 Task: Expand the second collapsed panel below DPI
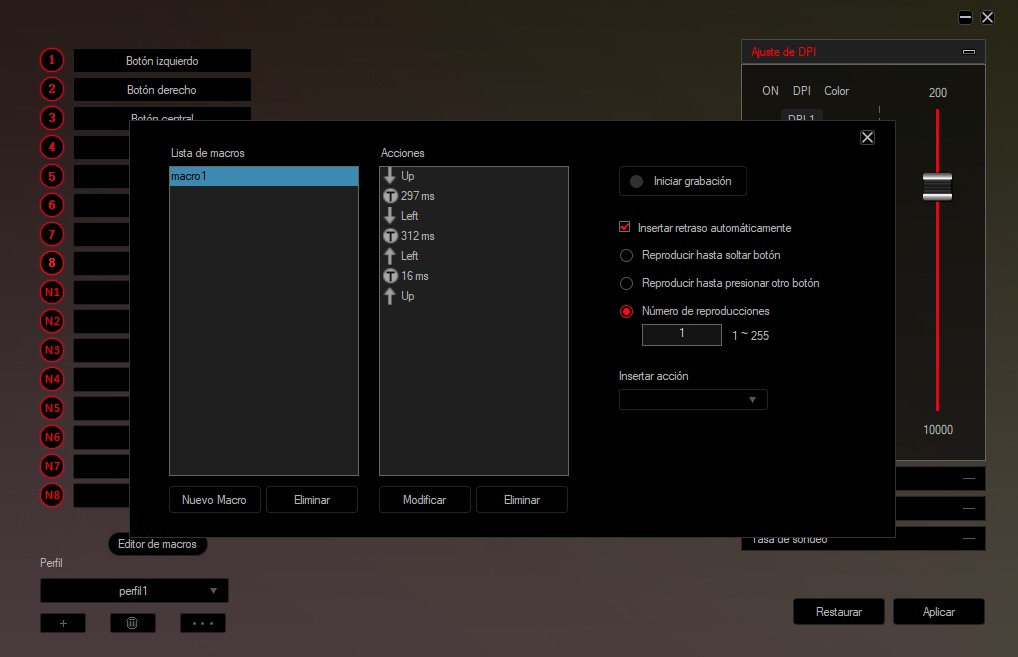(x=969, y=508)
